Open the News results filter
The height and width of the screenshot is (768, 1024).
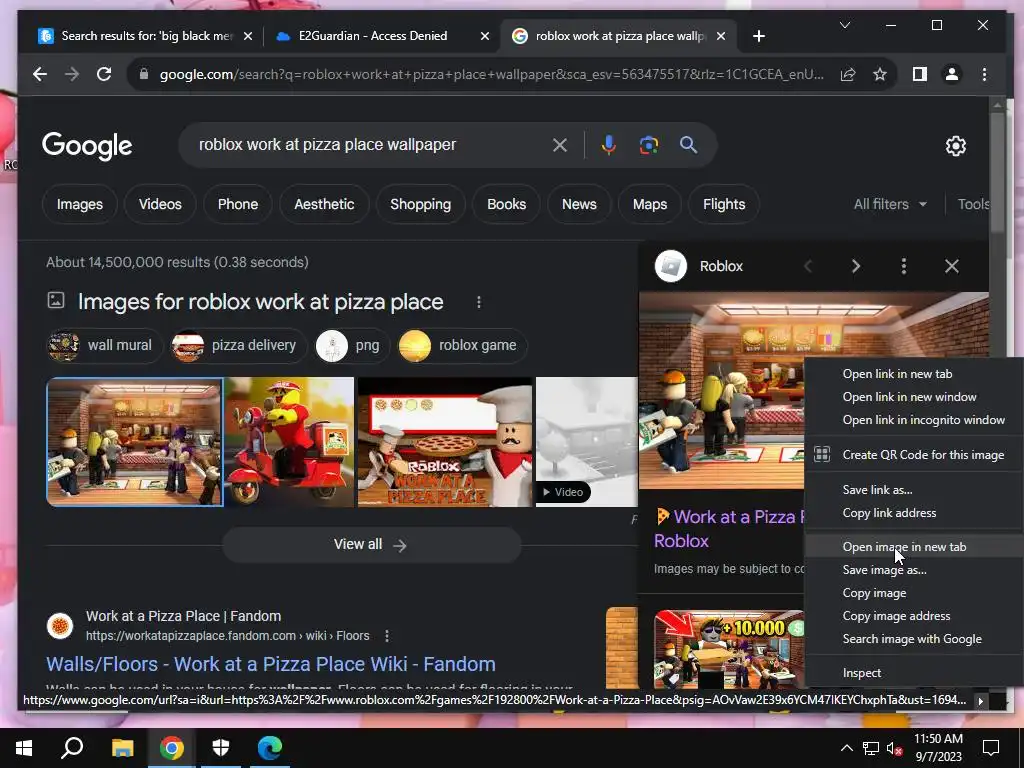579,204
